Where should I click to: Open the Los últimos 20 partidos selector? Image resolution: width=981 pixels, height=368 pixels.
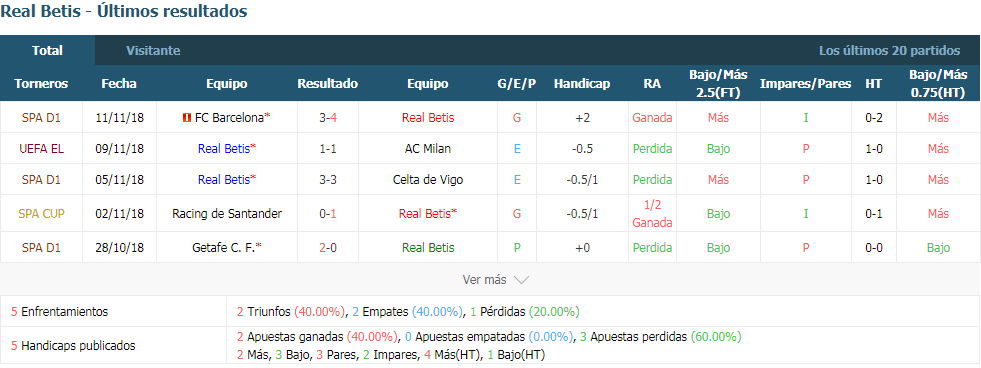click(x=889, y=51)
